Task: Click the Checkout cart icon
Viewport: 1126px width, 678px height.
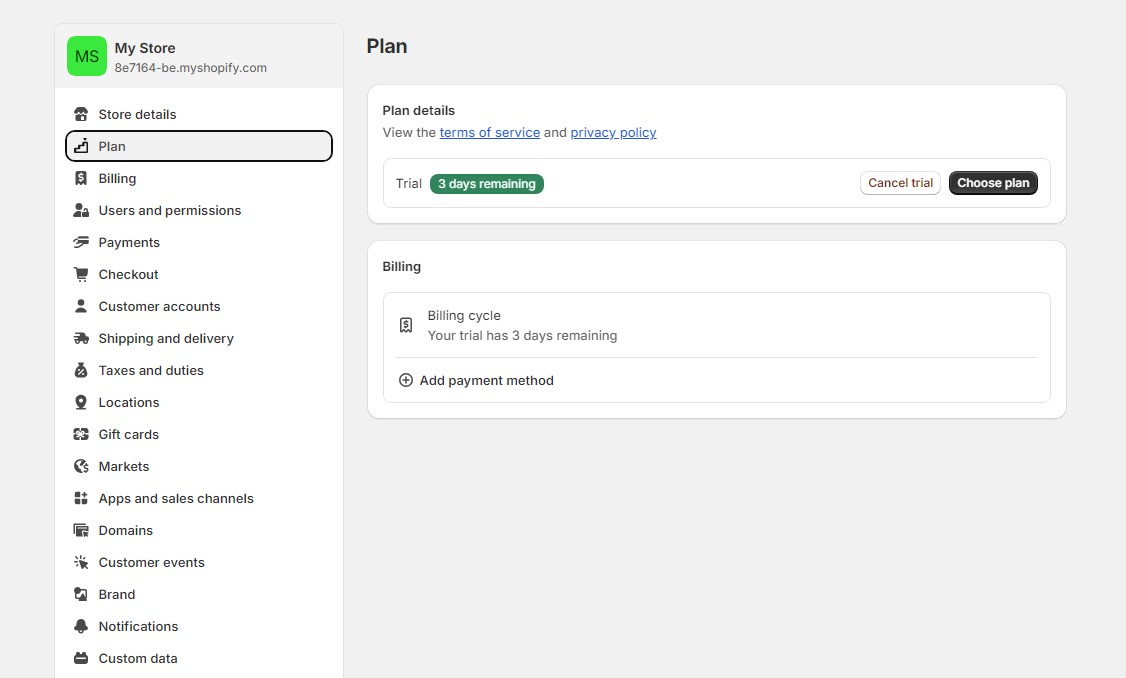Action: 81,274
